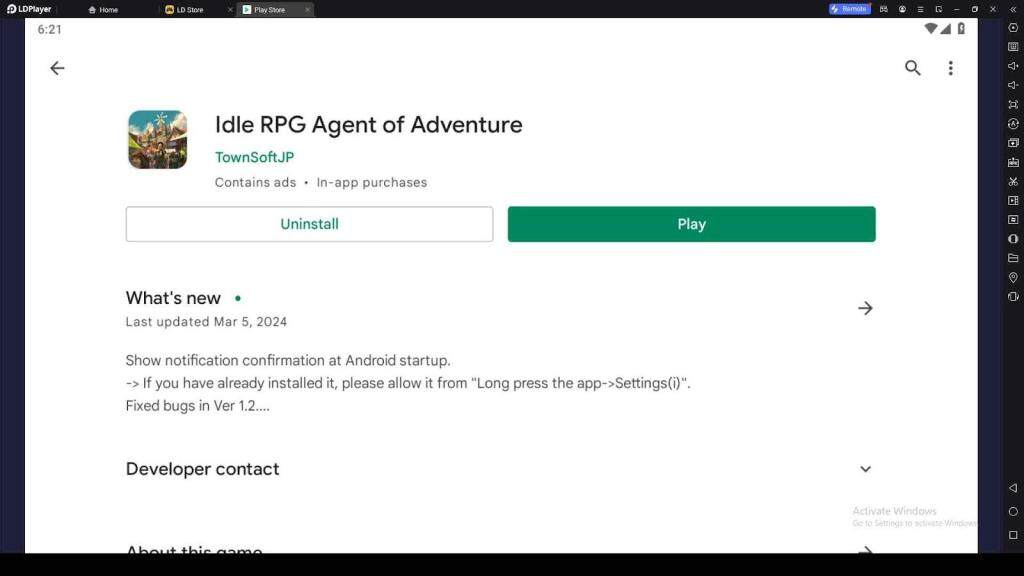1024x576 pixels.
Task: Click the mini window mode icon
Action: (x=938, y=9)
